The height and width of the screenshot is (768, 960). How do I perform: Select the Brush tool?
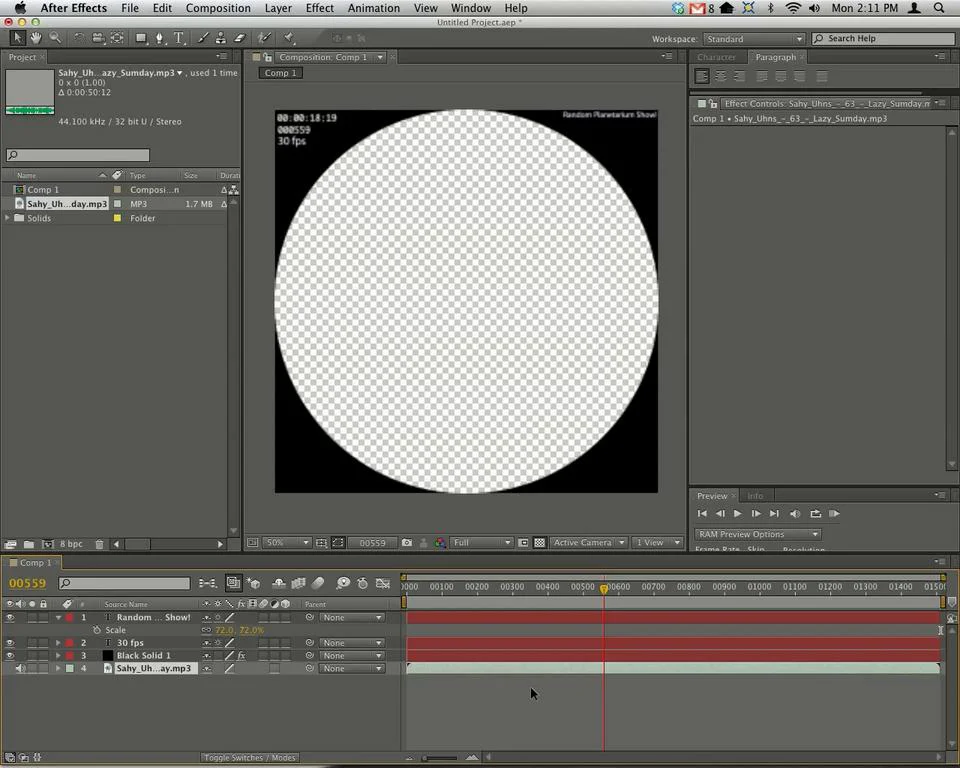coord(204,38)
